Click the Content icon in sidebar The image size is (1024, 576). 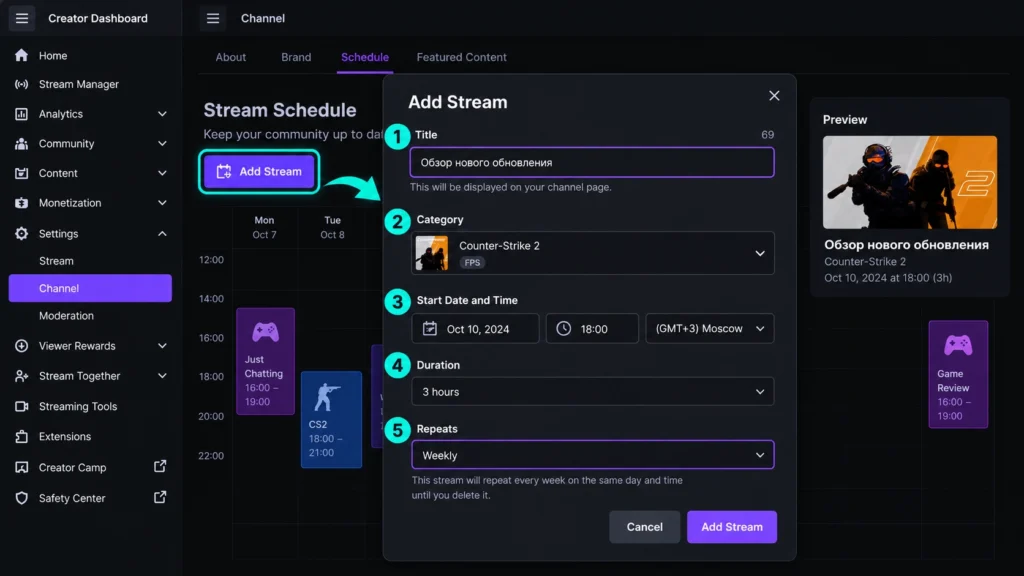pyautogui.click(x=22, y=173)
